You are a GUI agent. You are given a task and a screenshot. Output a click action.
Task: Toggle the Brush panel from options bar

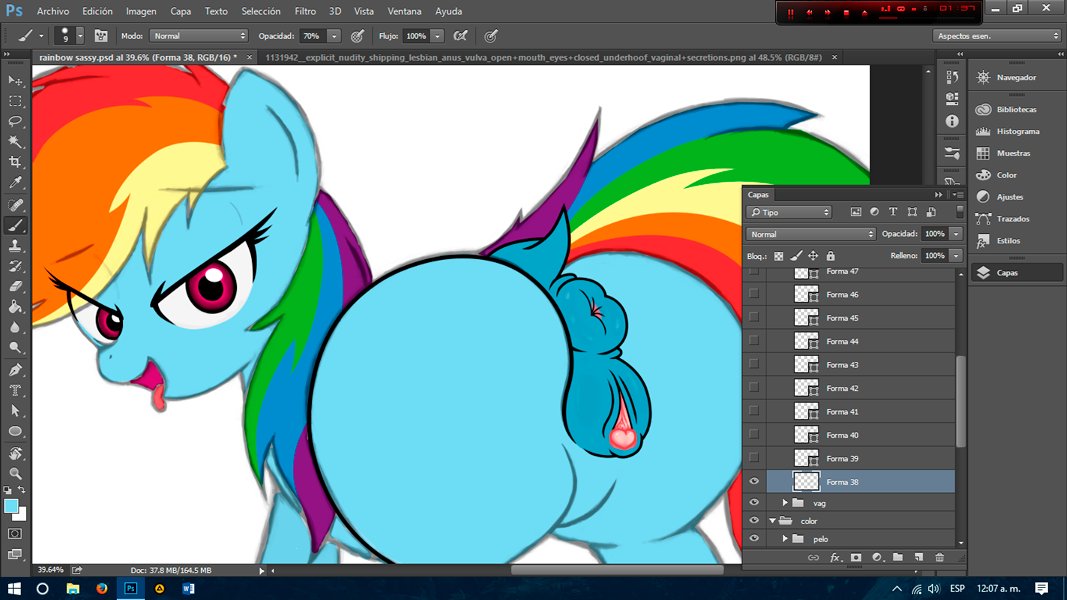(x=101, y=36)
